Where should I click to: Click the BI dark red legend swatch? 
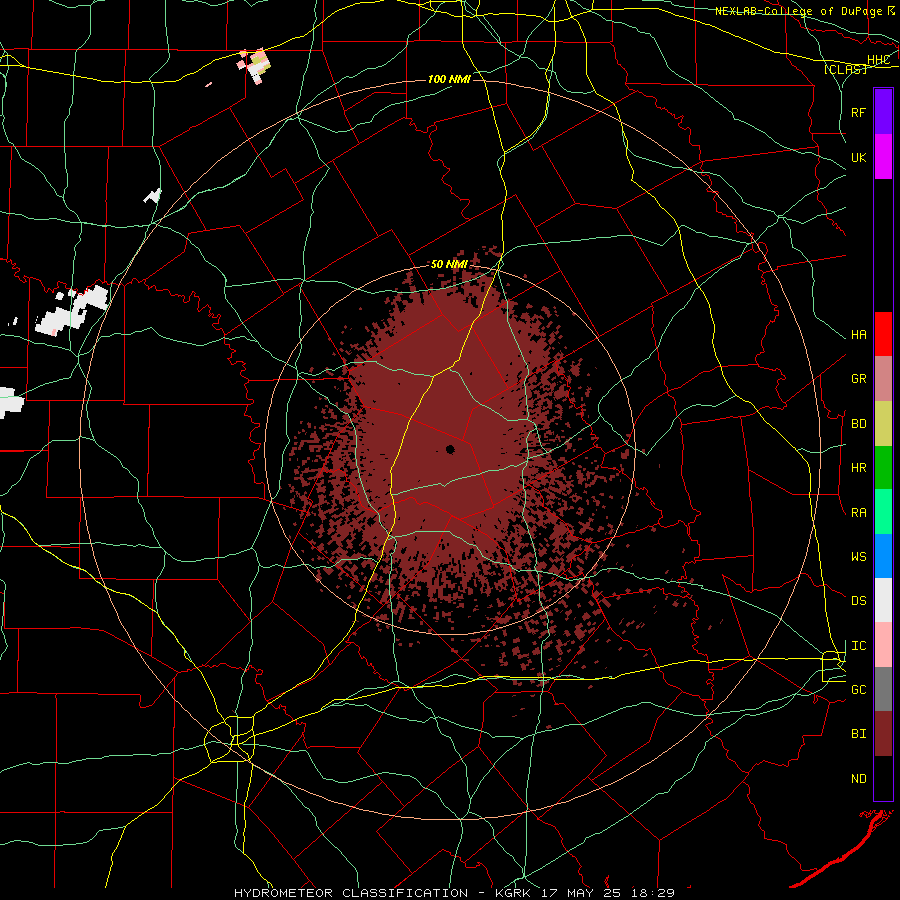coord(883,734)
